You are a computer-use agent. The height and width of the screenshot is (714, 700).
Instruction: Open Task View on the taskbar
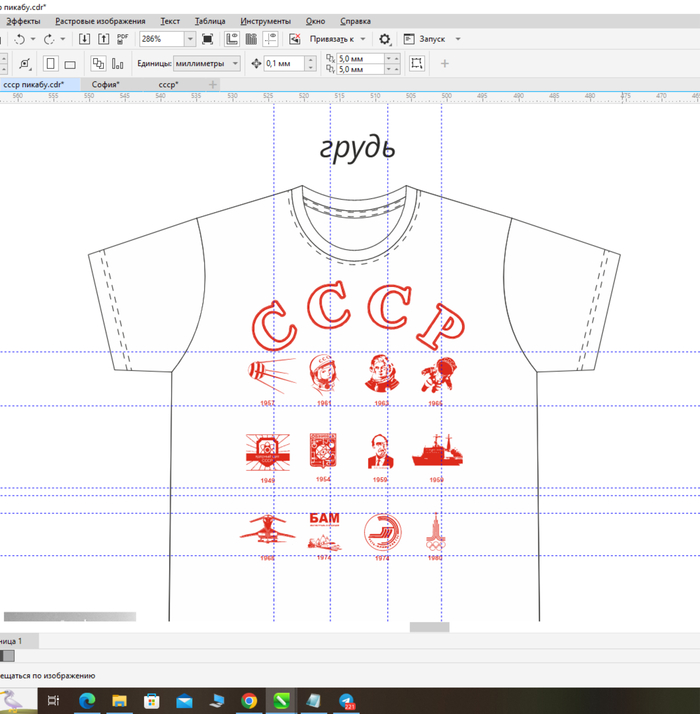tap(53, 700)
